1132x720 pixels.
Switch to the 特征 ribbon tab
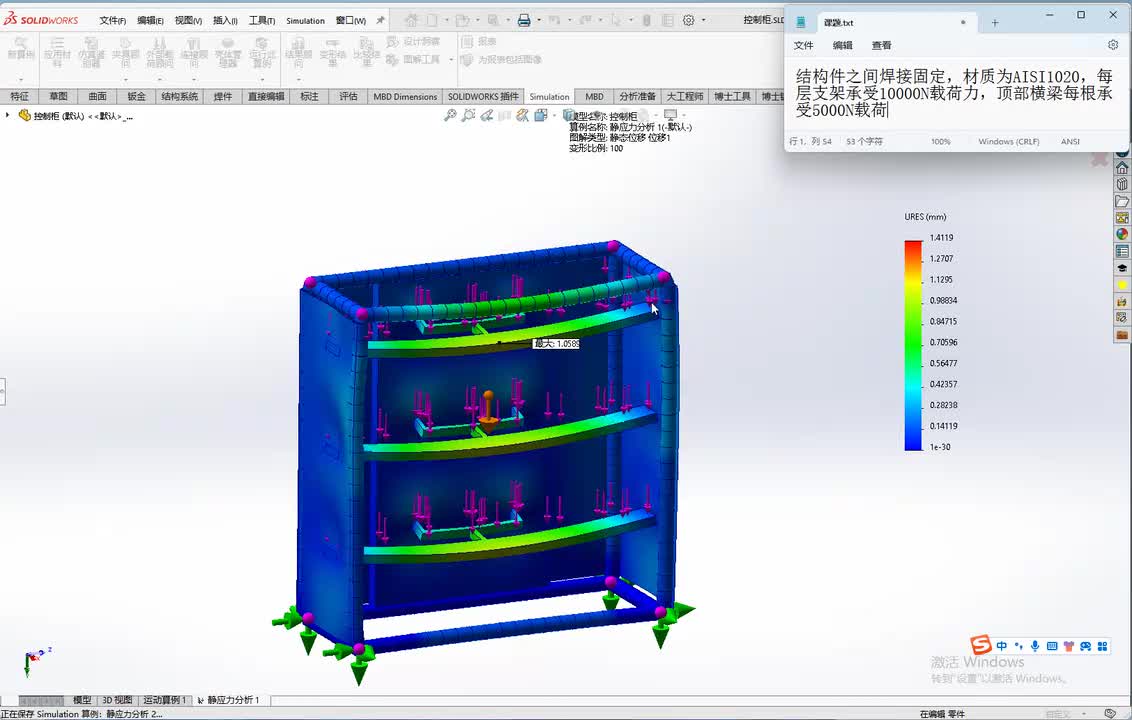pos(19,96)
